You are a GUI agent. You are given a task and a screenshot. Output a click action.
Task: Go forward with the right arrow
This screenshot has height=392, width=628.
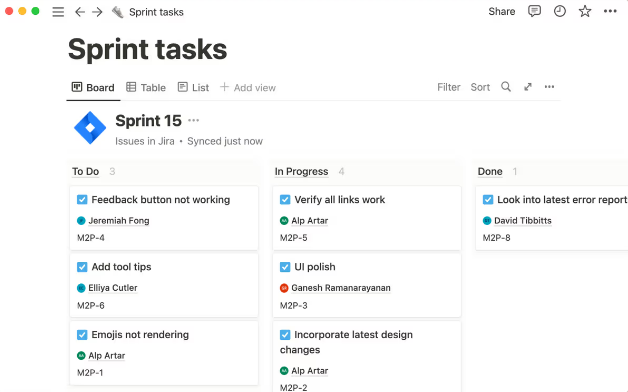click(x=97, y=12)
